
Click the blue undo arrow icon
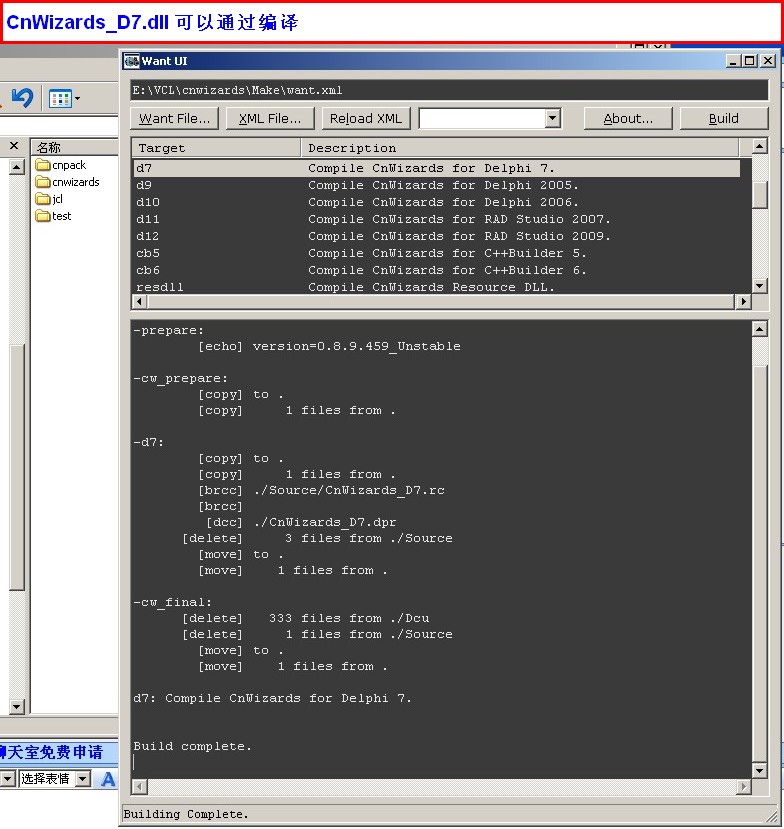[x=22, y=98]
